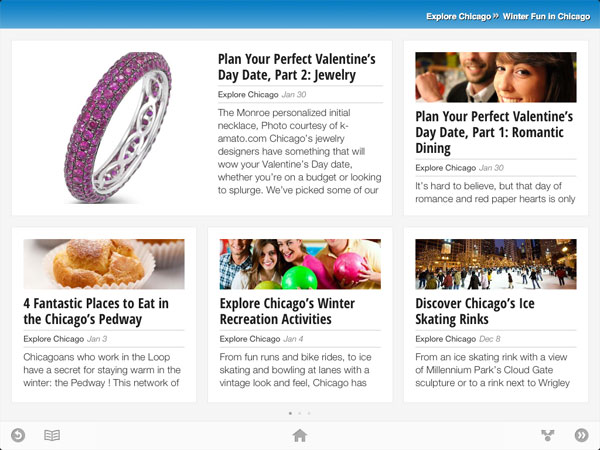Go to next page using double-arrow icon
The height and width of the screenshot is (450, 600).
(x=582, y=435)
